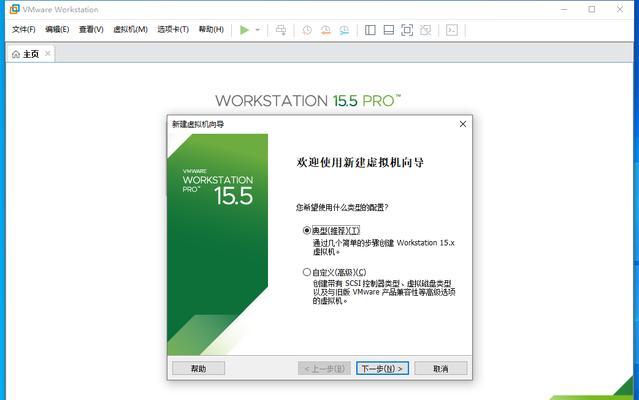Click the Take Snapshot clock icon

coord(307,30)
